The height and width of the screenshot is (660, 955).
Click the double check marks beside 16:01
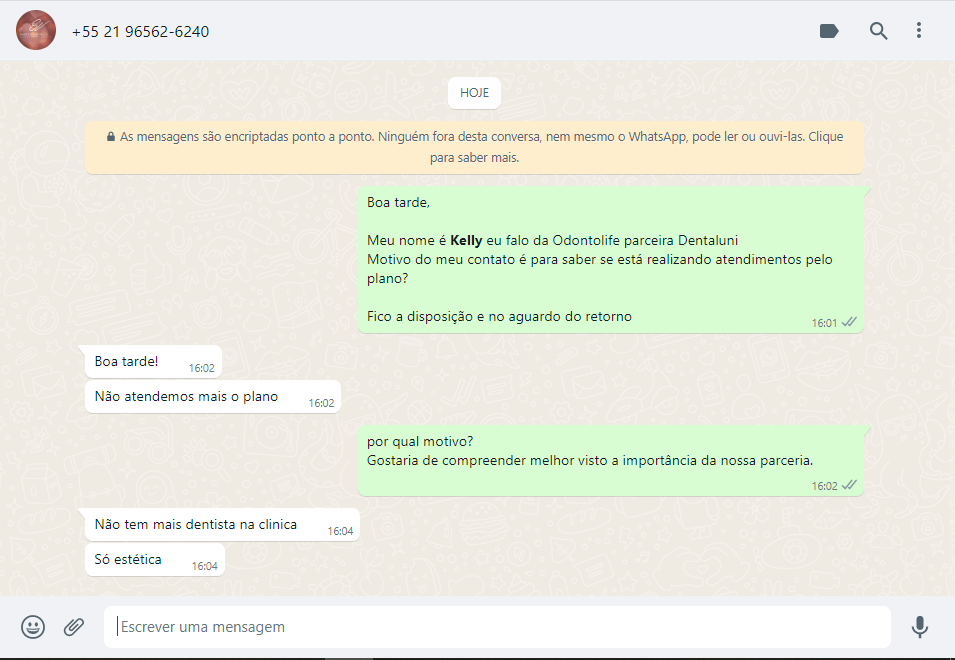click(x=850, y=322)
